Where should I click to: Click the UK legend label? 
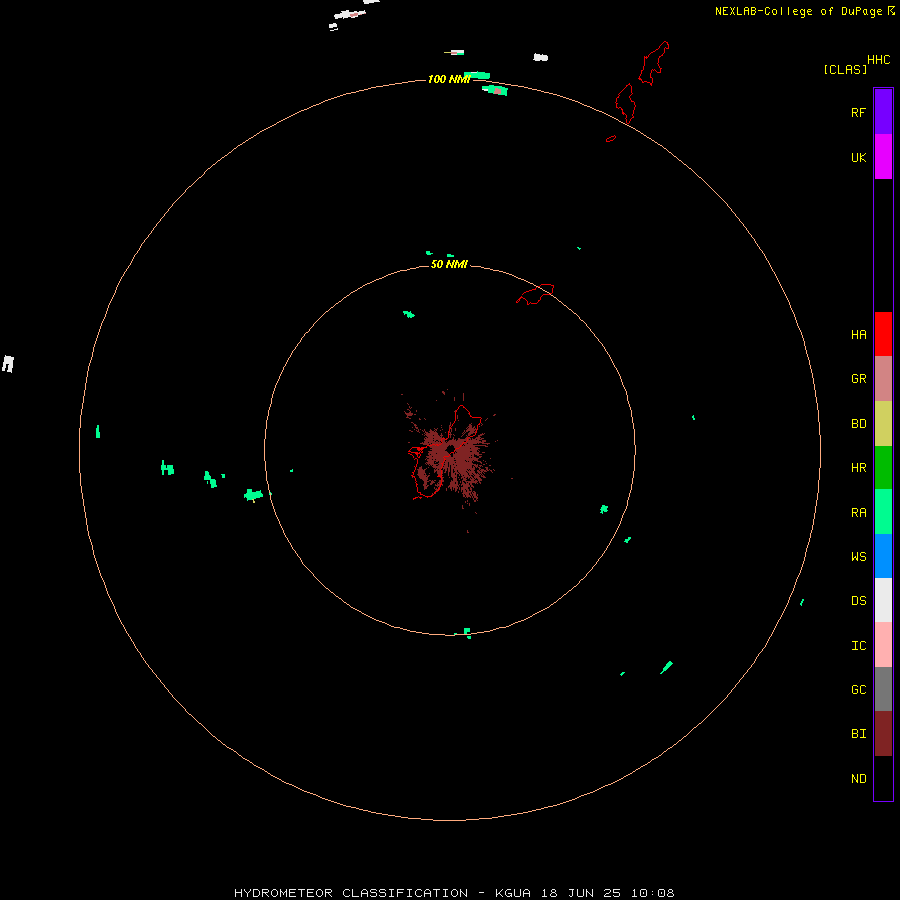click(x=858, y=158)
